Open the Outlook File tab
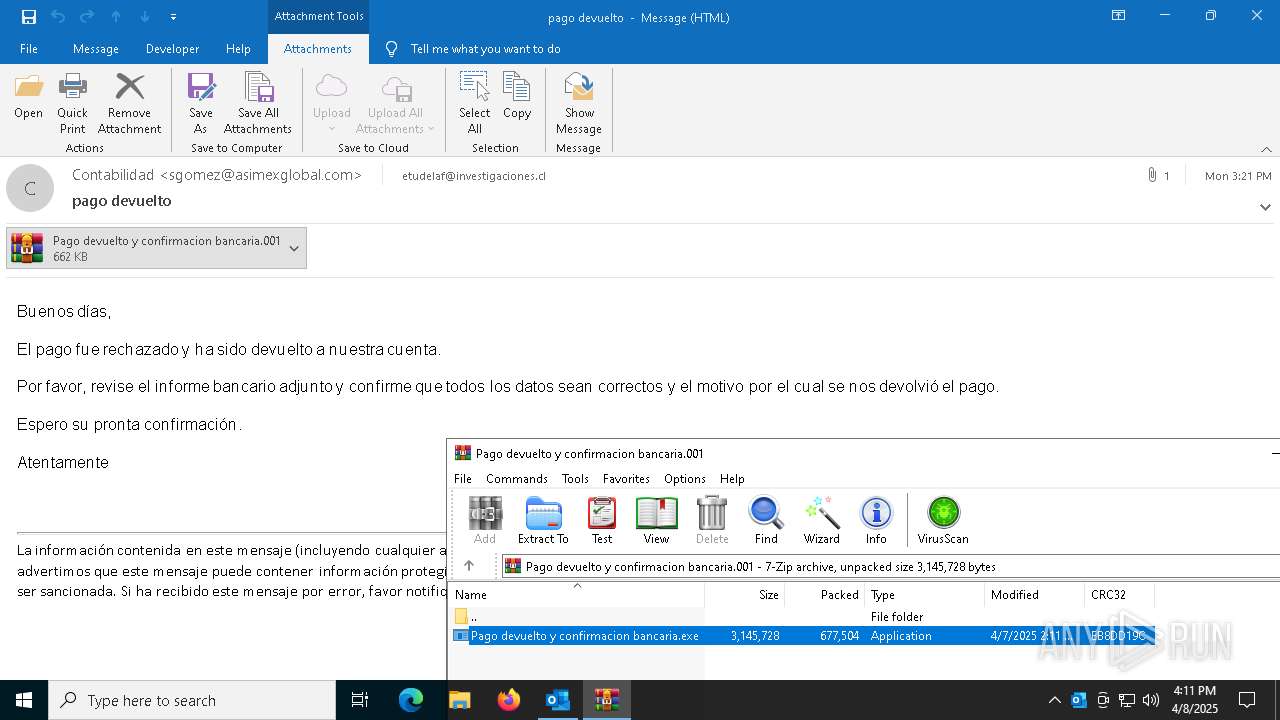Image resolution: width=1280 pixels, height=720 pixels. coord(29,49)
